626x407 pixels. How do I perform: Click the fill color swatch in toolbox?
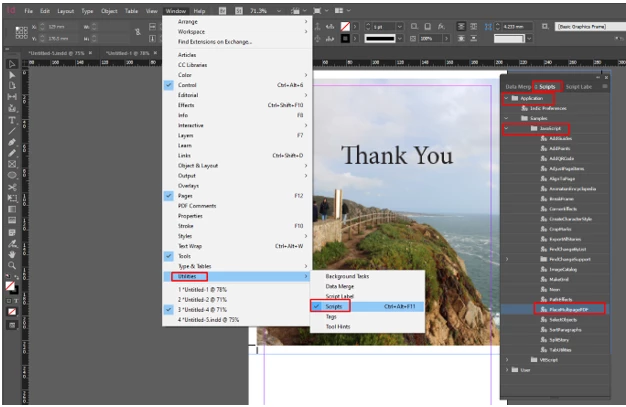tap(10, 286)
